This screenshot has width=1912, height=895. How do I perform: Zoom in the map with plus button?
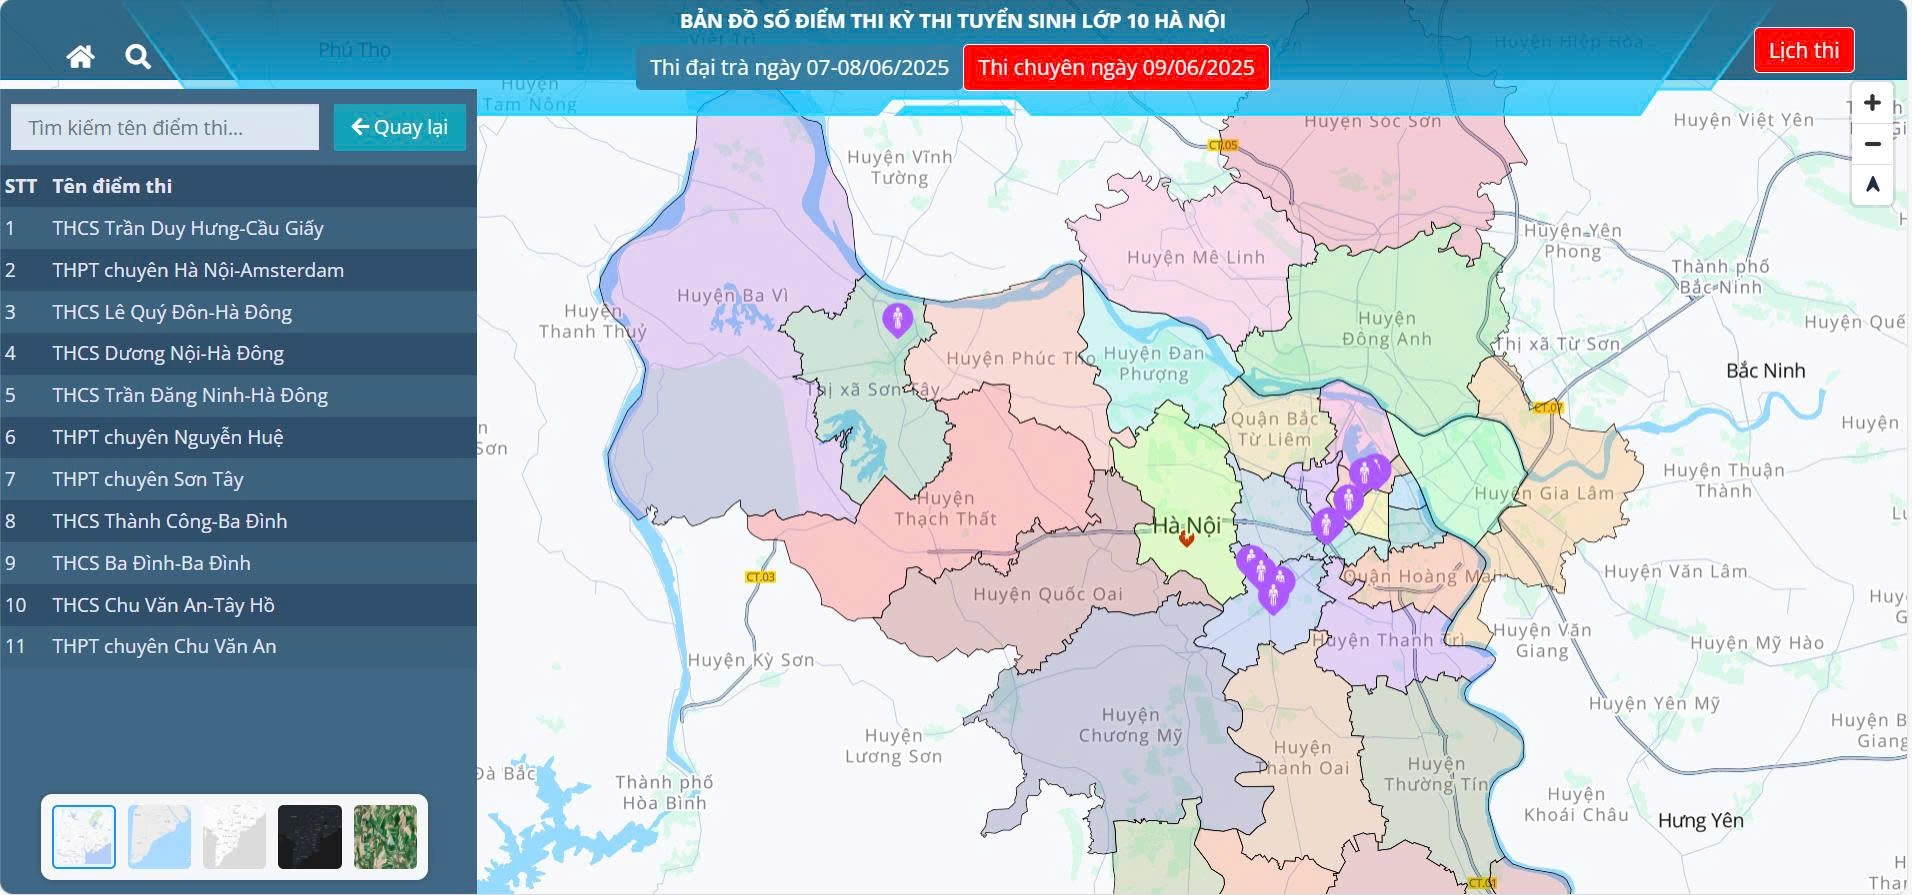[x=1872, y=103]
